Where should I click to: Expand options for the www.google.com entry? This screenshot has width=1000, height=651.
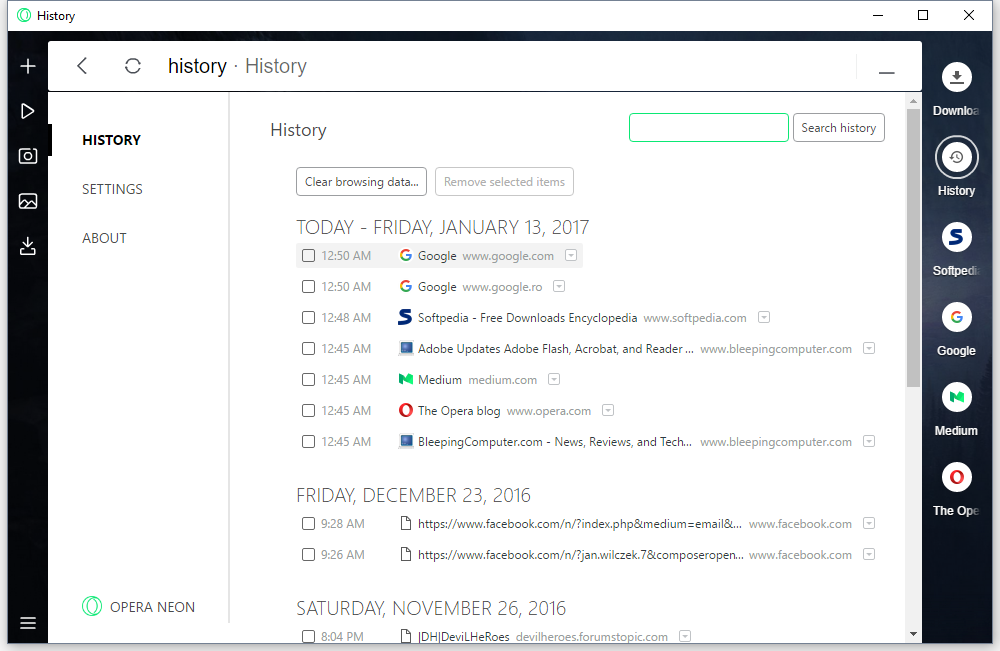(571, 255)
